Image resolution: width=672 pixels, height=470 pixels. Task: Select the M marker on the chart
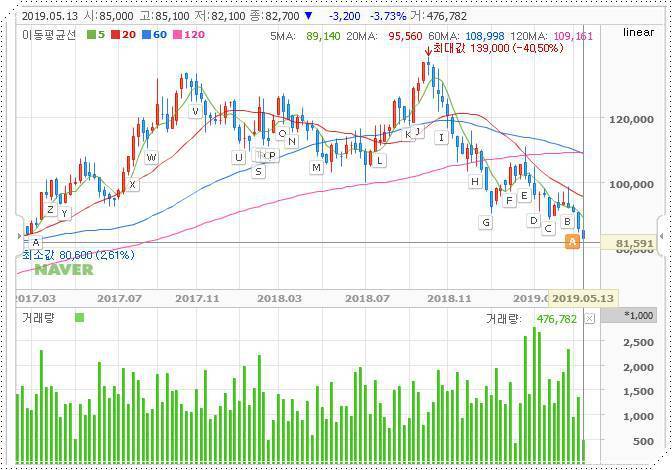tap(316, 167)
